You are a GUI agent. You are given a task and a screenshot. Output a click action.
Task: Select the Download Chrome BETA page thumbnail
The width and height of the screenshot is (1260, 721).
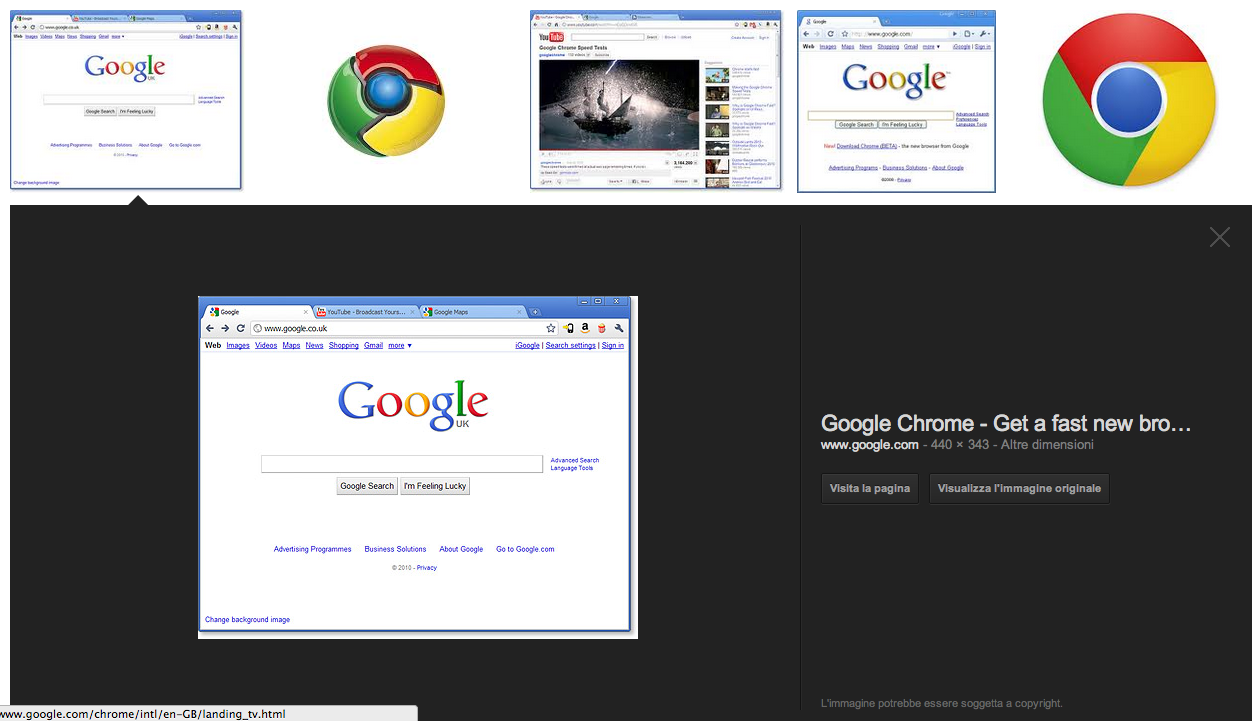click(896, 101)
